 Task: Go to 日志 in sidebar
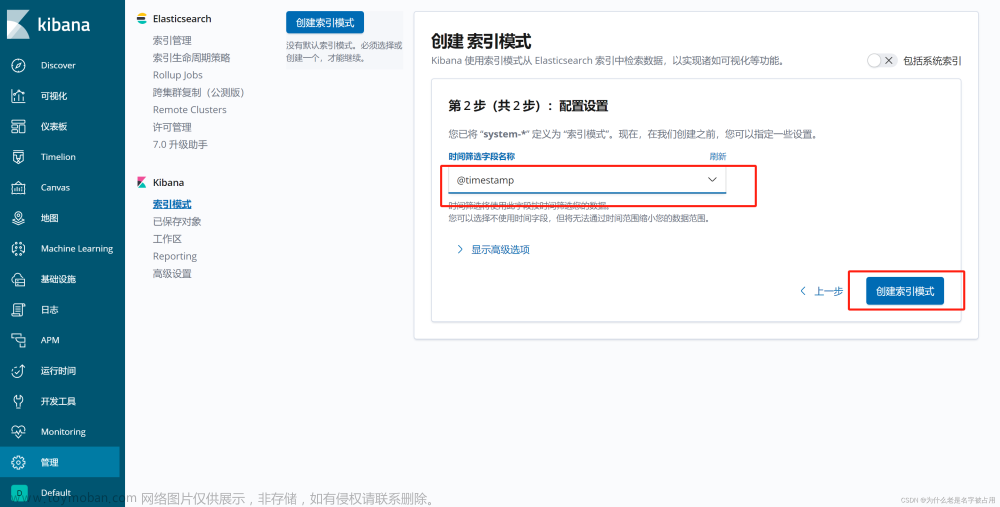50,310
